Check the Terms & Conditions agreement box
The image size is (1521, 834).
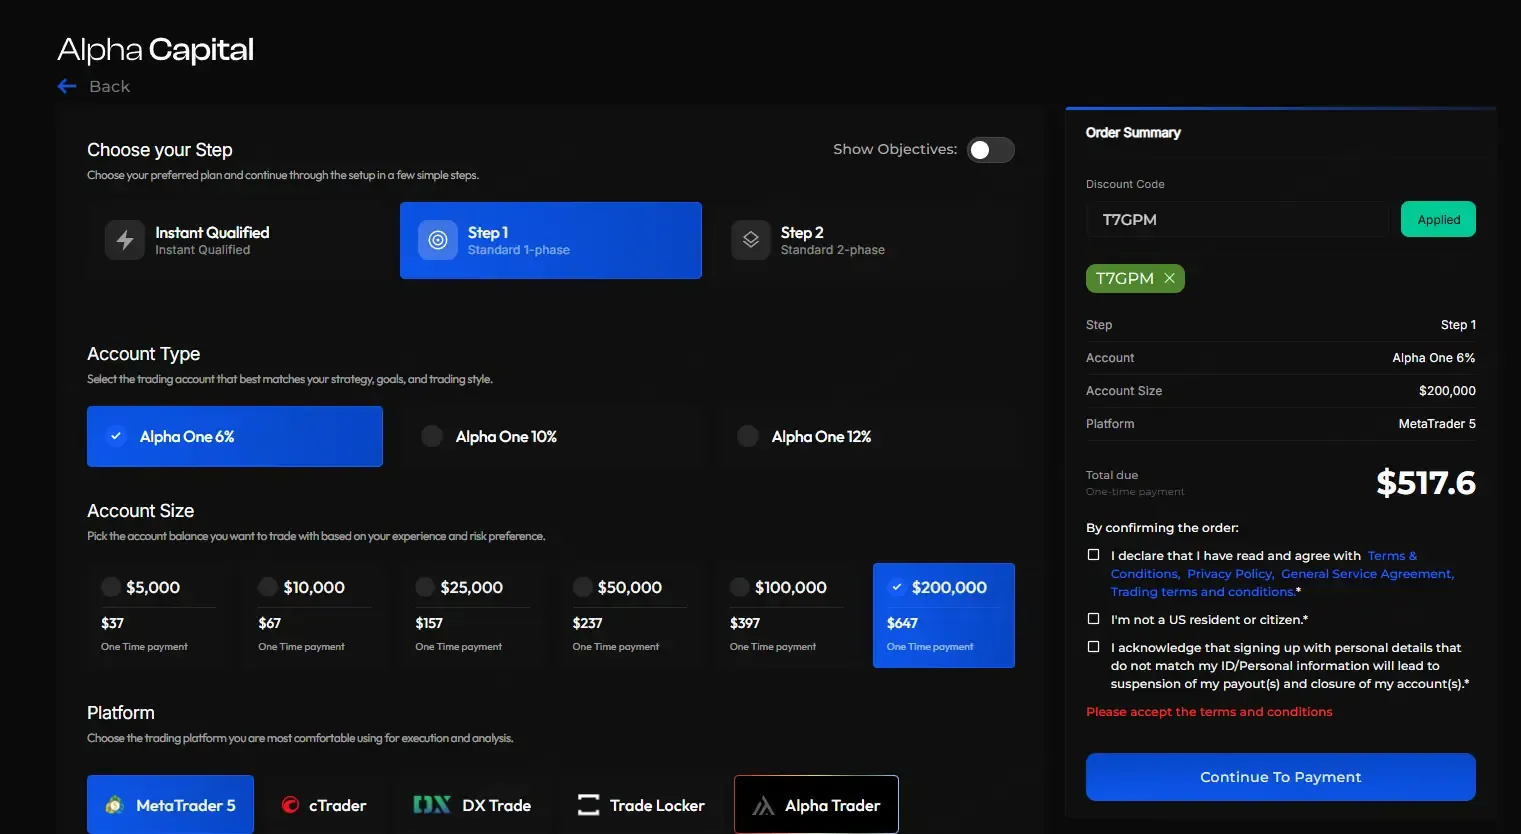1093,555
